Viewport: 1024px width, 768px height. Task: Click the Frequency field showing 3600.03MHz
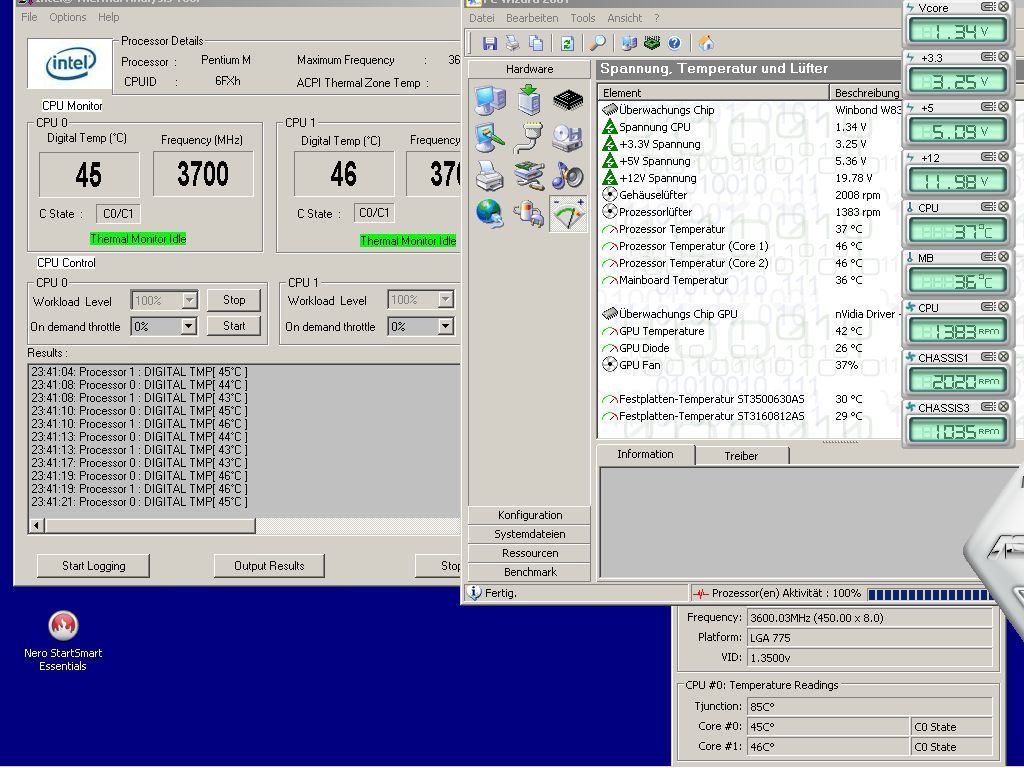[869, 618]
